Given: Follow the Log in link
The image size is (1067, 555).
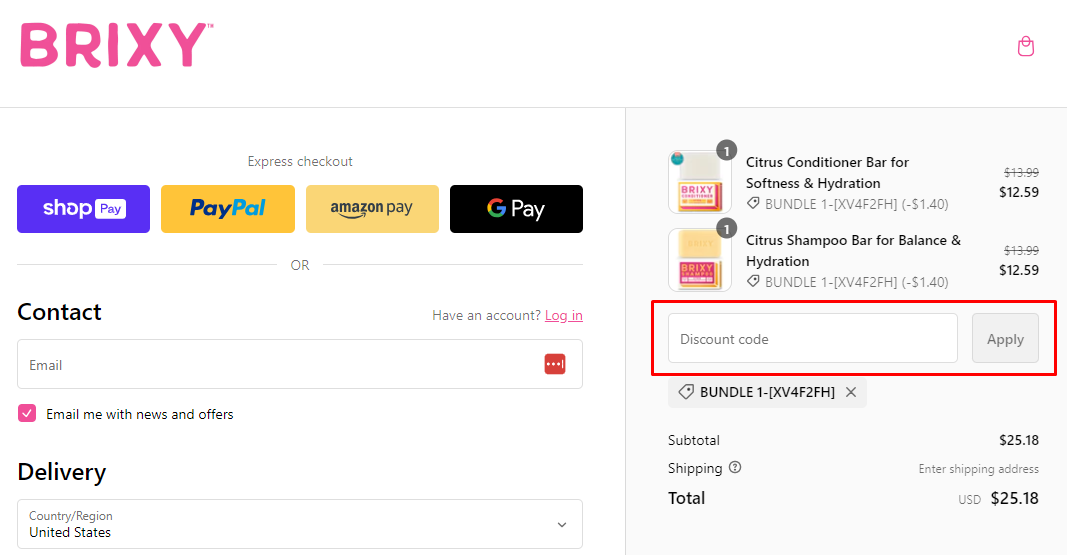Looking at the screenshot, I should (563, 315).
